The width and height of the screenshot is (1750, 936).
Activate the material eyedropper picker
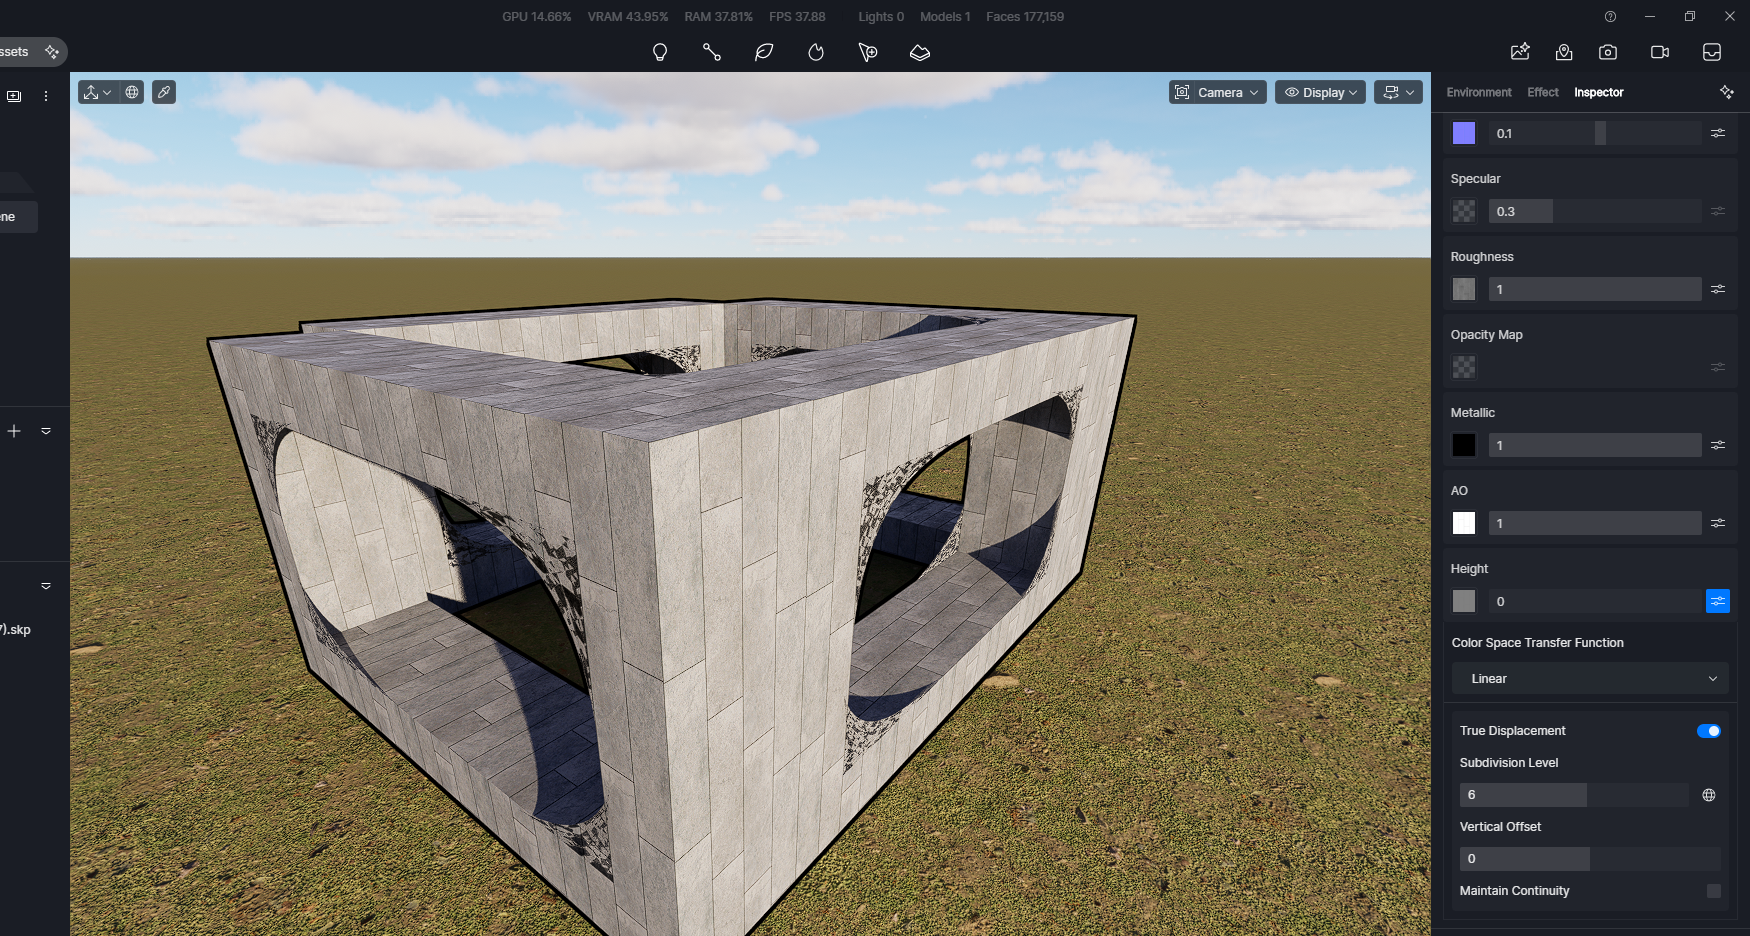tap(164, 92)
